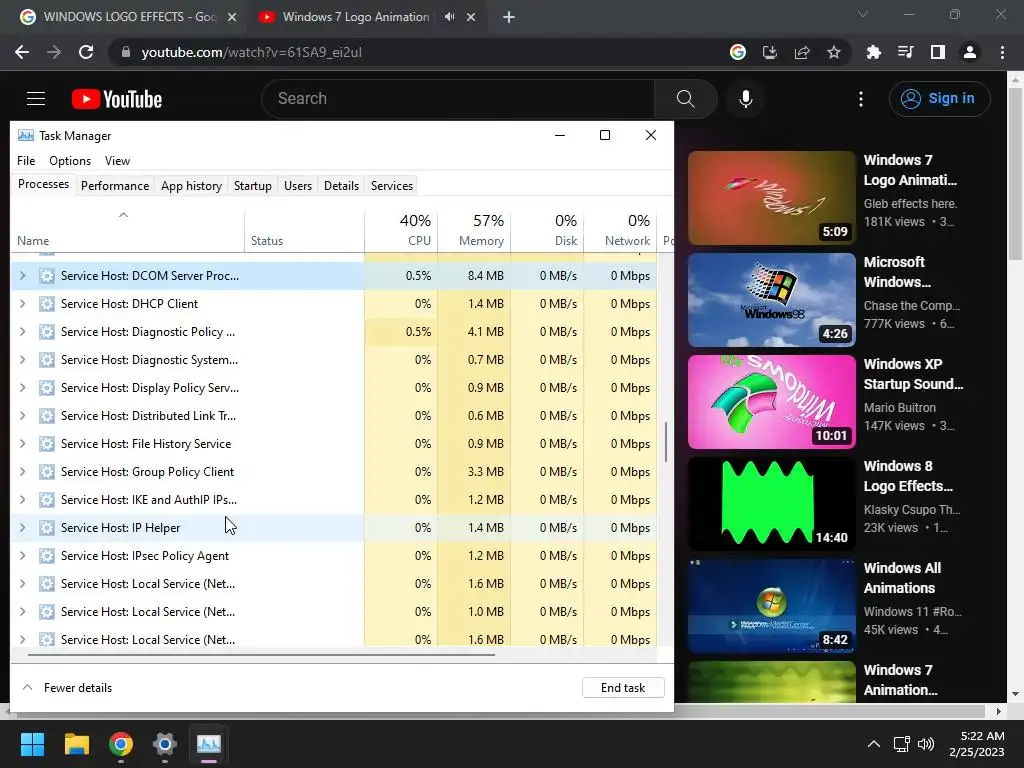Viewport: 1024px width, 768px height.
Task: Mute the Windows 7 Logo Animation tab
Action: pos(449,17)
